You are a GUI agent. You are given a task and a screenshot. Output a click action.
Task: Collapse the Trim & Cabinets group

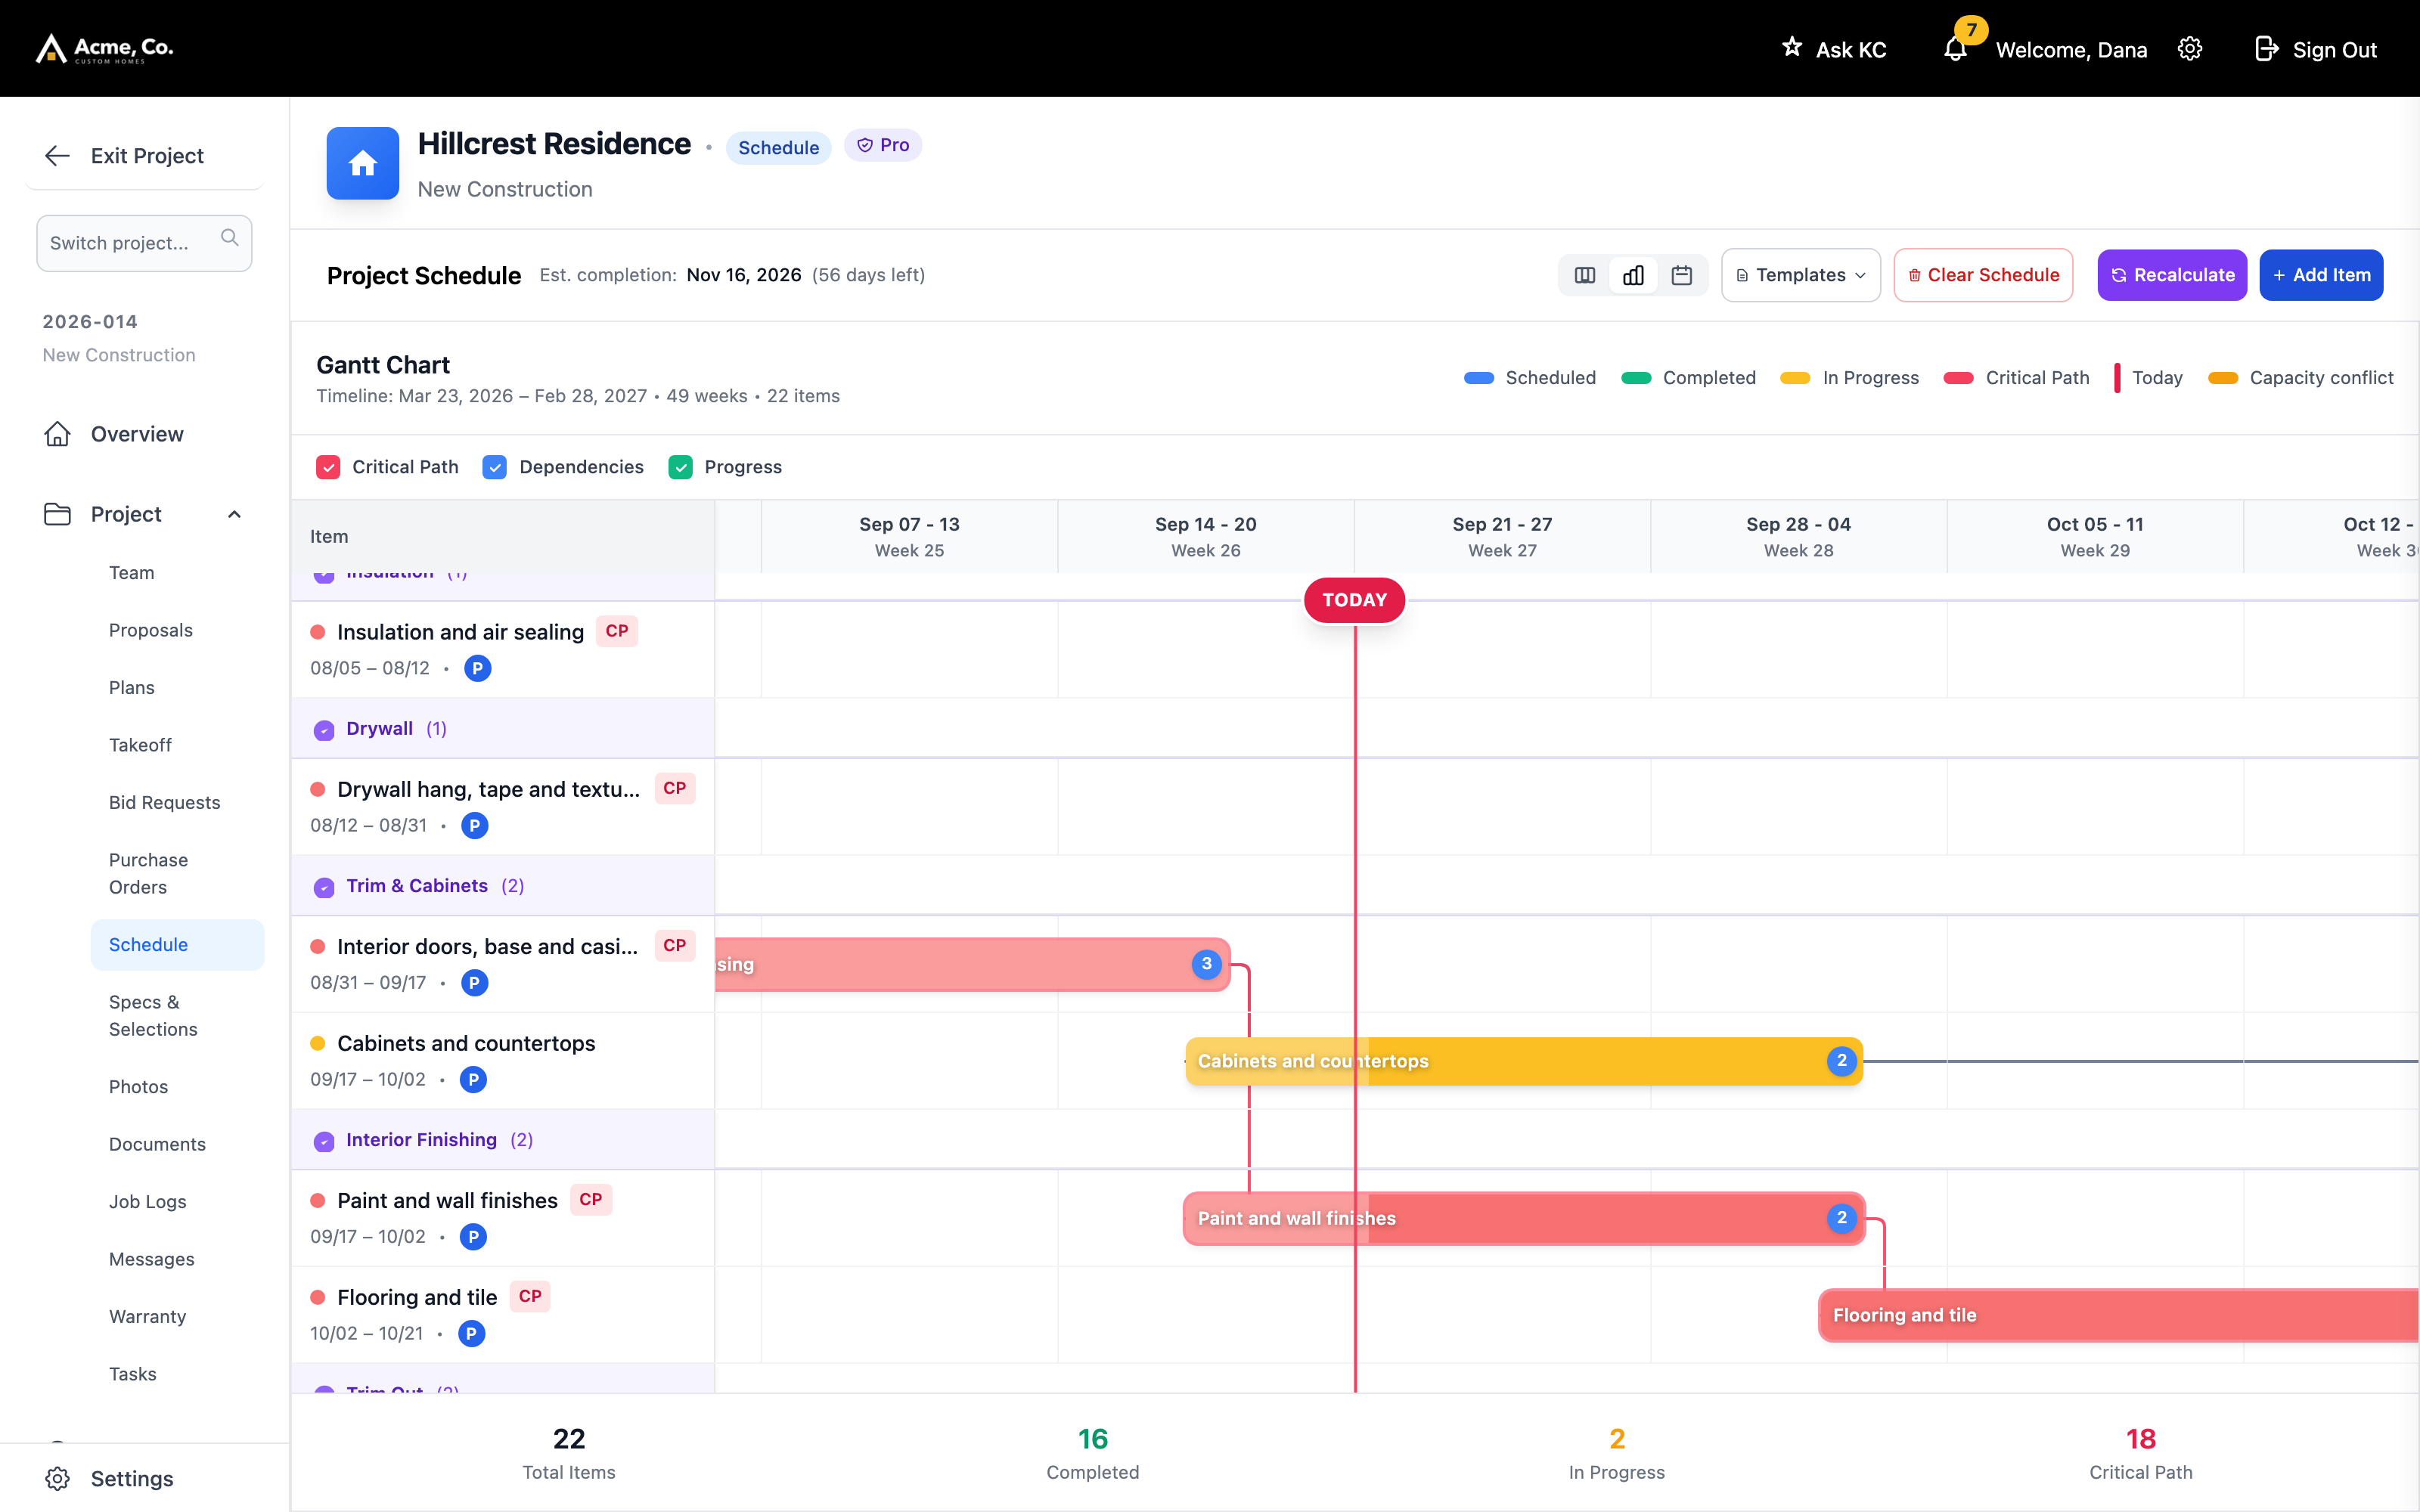324,887
